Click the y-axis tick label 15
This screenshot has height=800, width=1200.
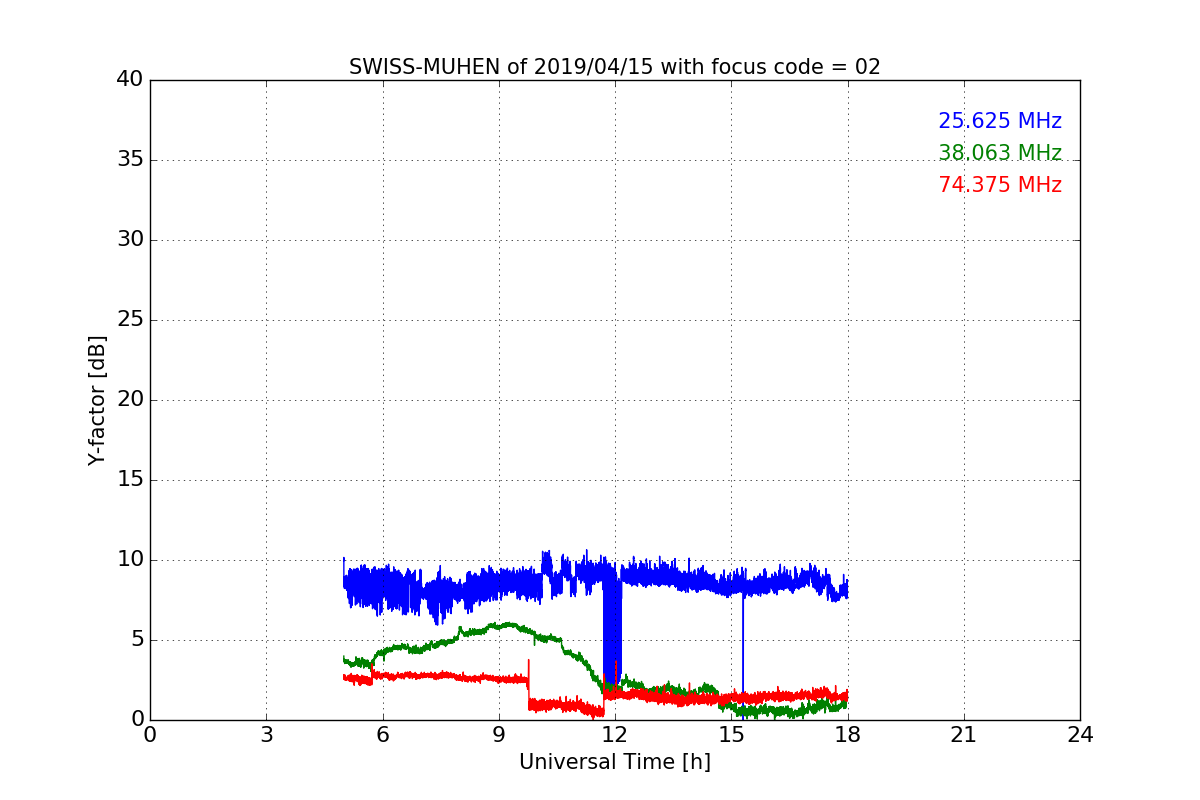tap(129, 480)
